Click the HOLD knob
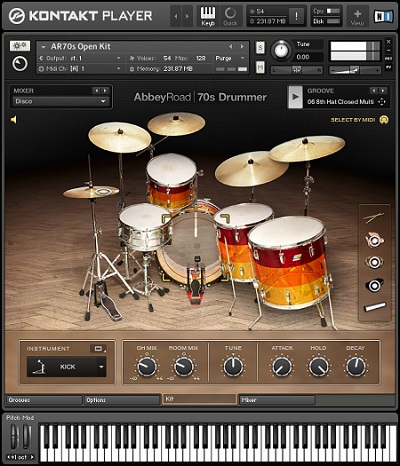The width and height of the screenshot is (400, 466). (x=319, y=366)
